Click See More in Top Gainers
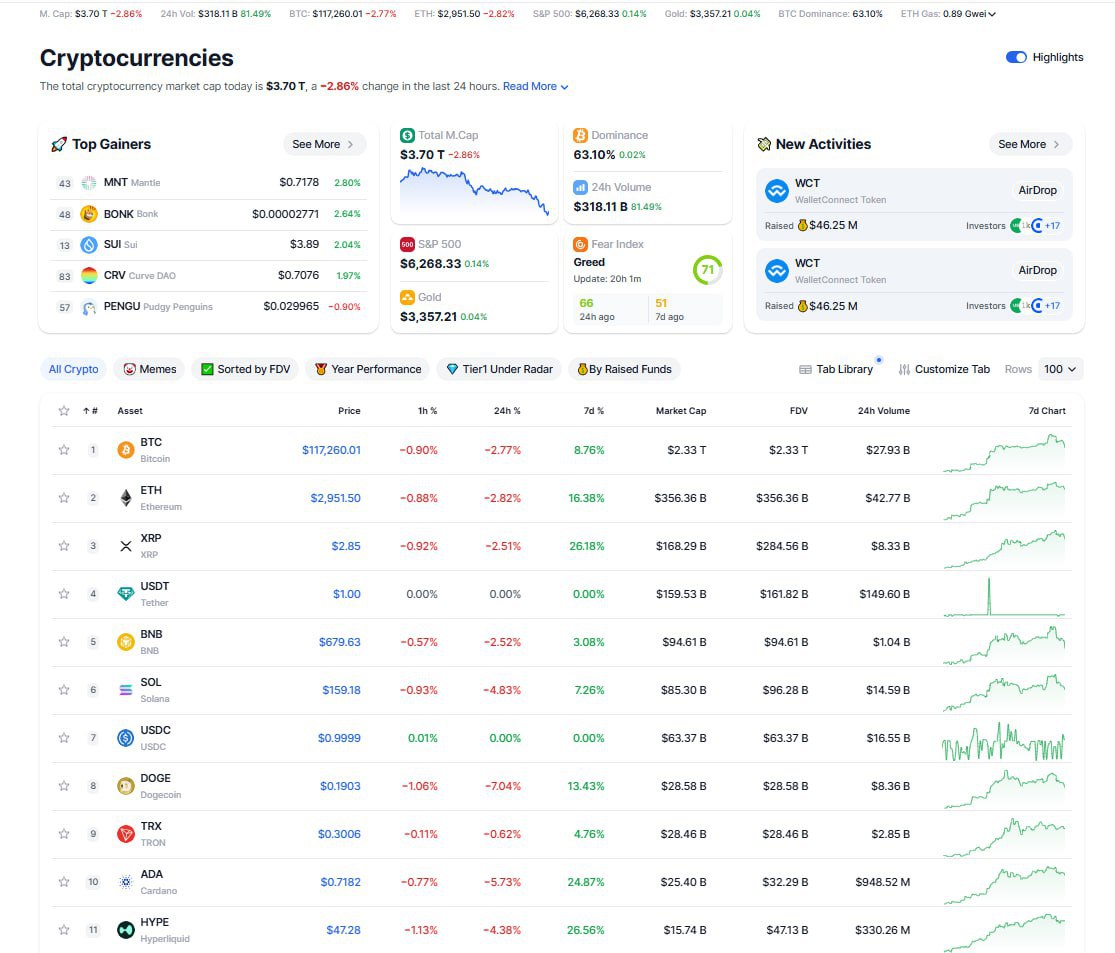 [x=324, y=144]
